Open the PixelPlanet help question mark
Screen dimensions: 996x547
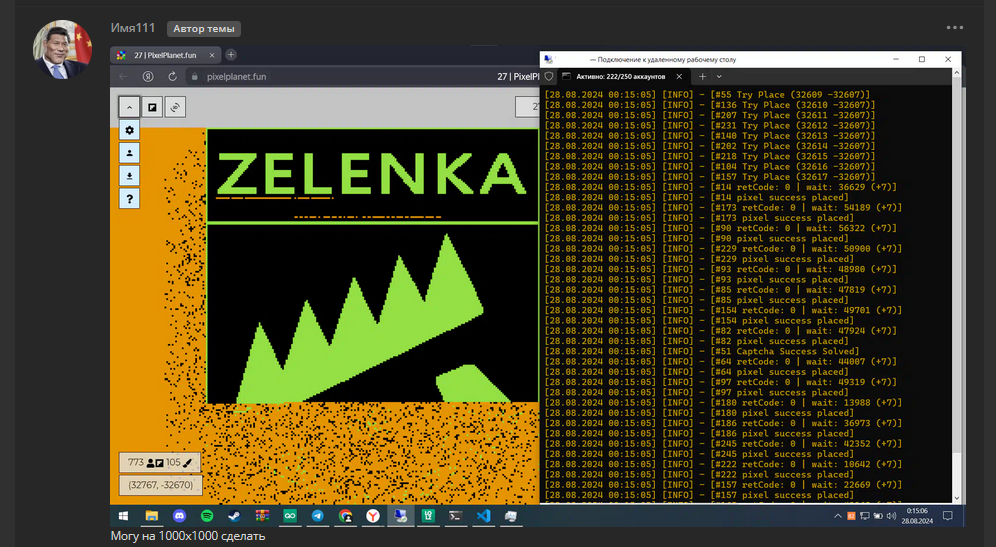(x=129, y=199)
